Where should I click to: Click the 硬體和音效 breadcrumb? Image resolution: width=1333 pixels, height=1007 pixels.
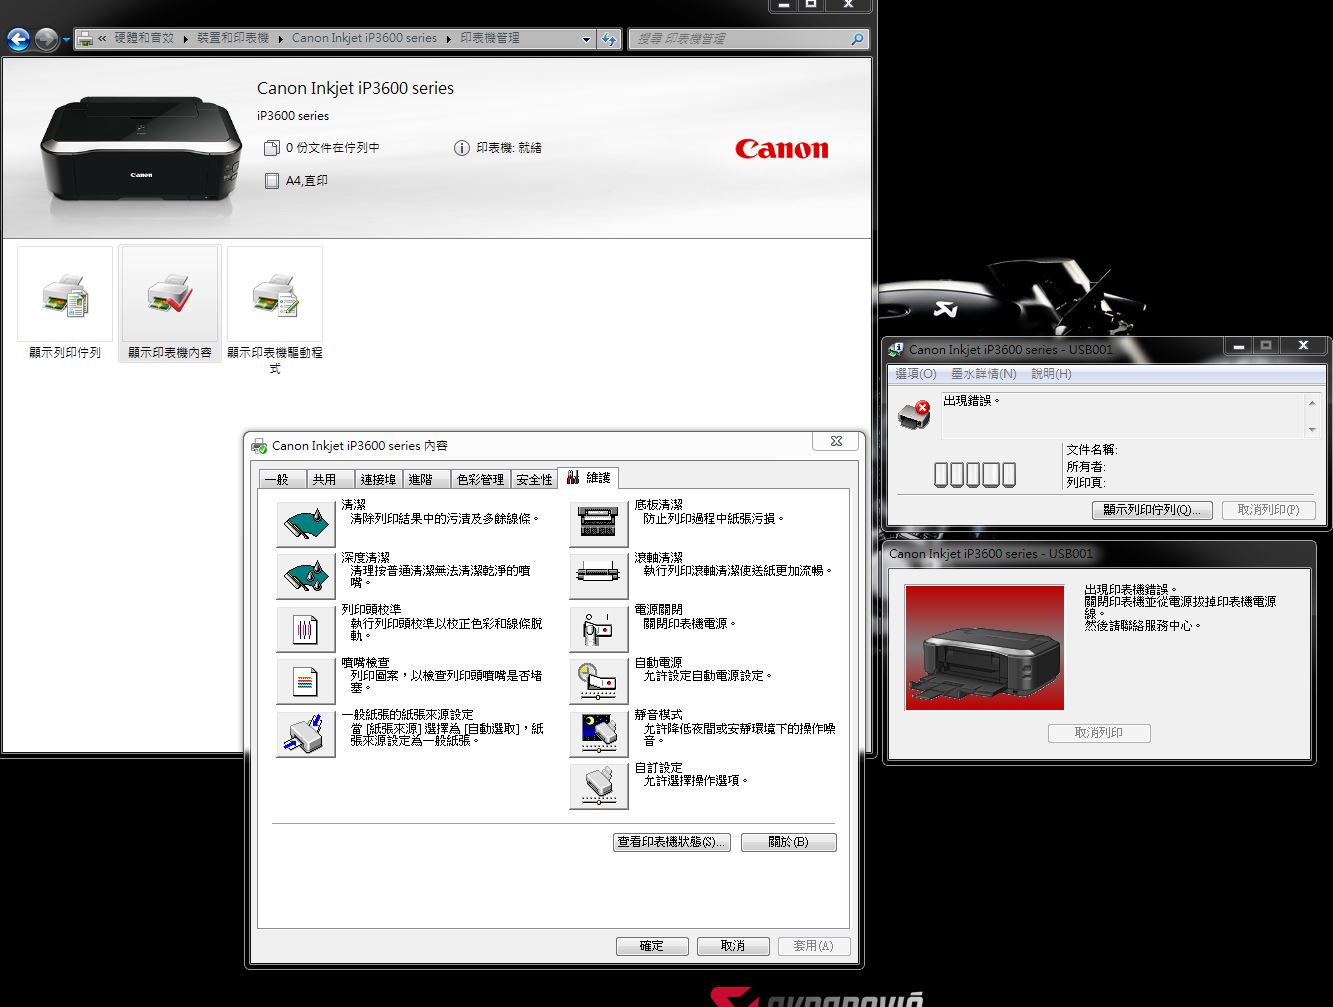tap(144, 38)
